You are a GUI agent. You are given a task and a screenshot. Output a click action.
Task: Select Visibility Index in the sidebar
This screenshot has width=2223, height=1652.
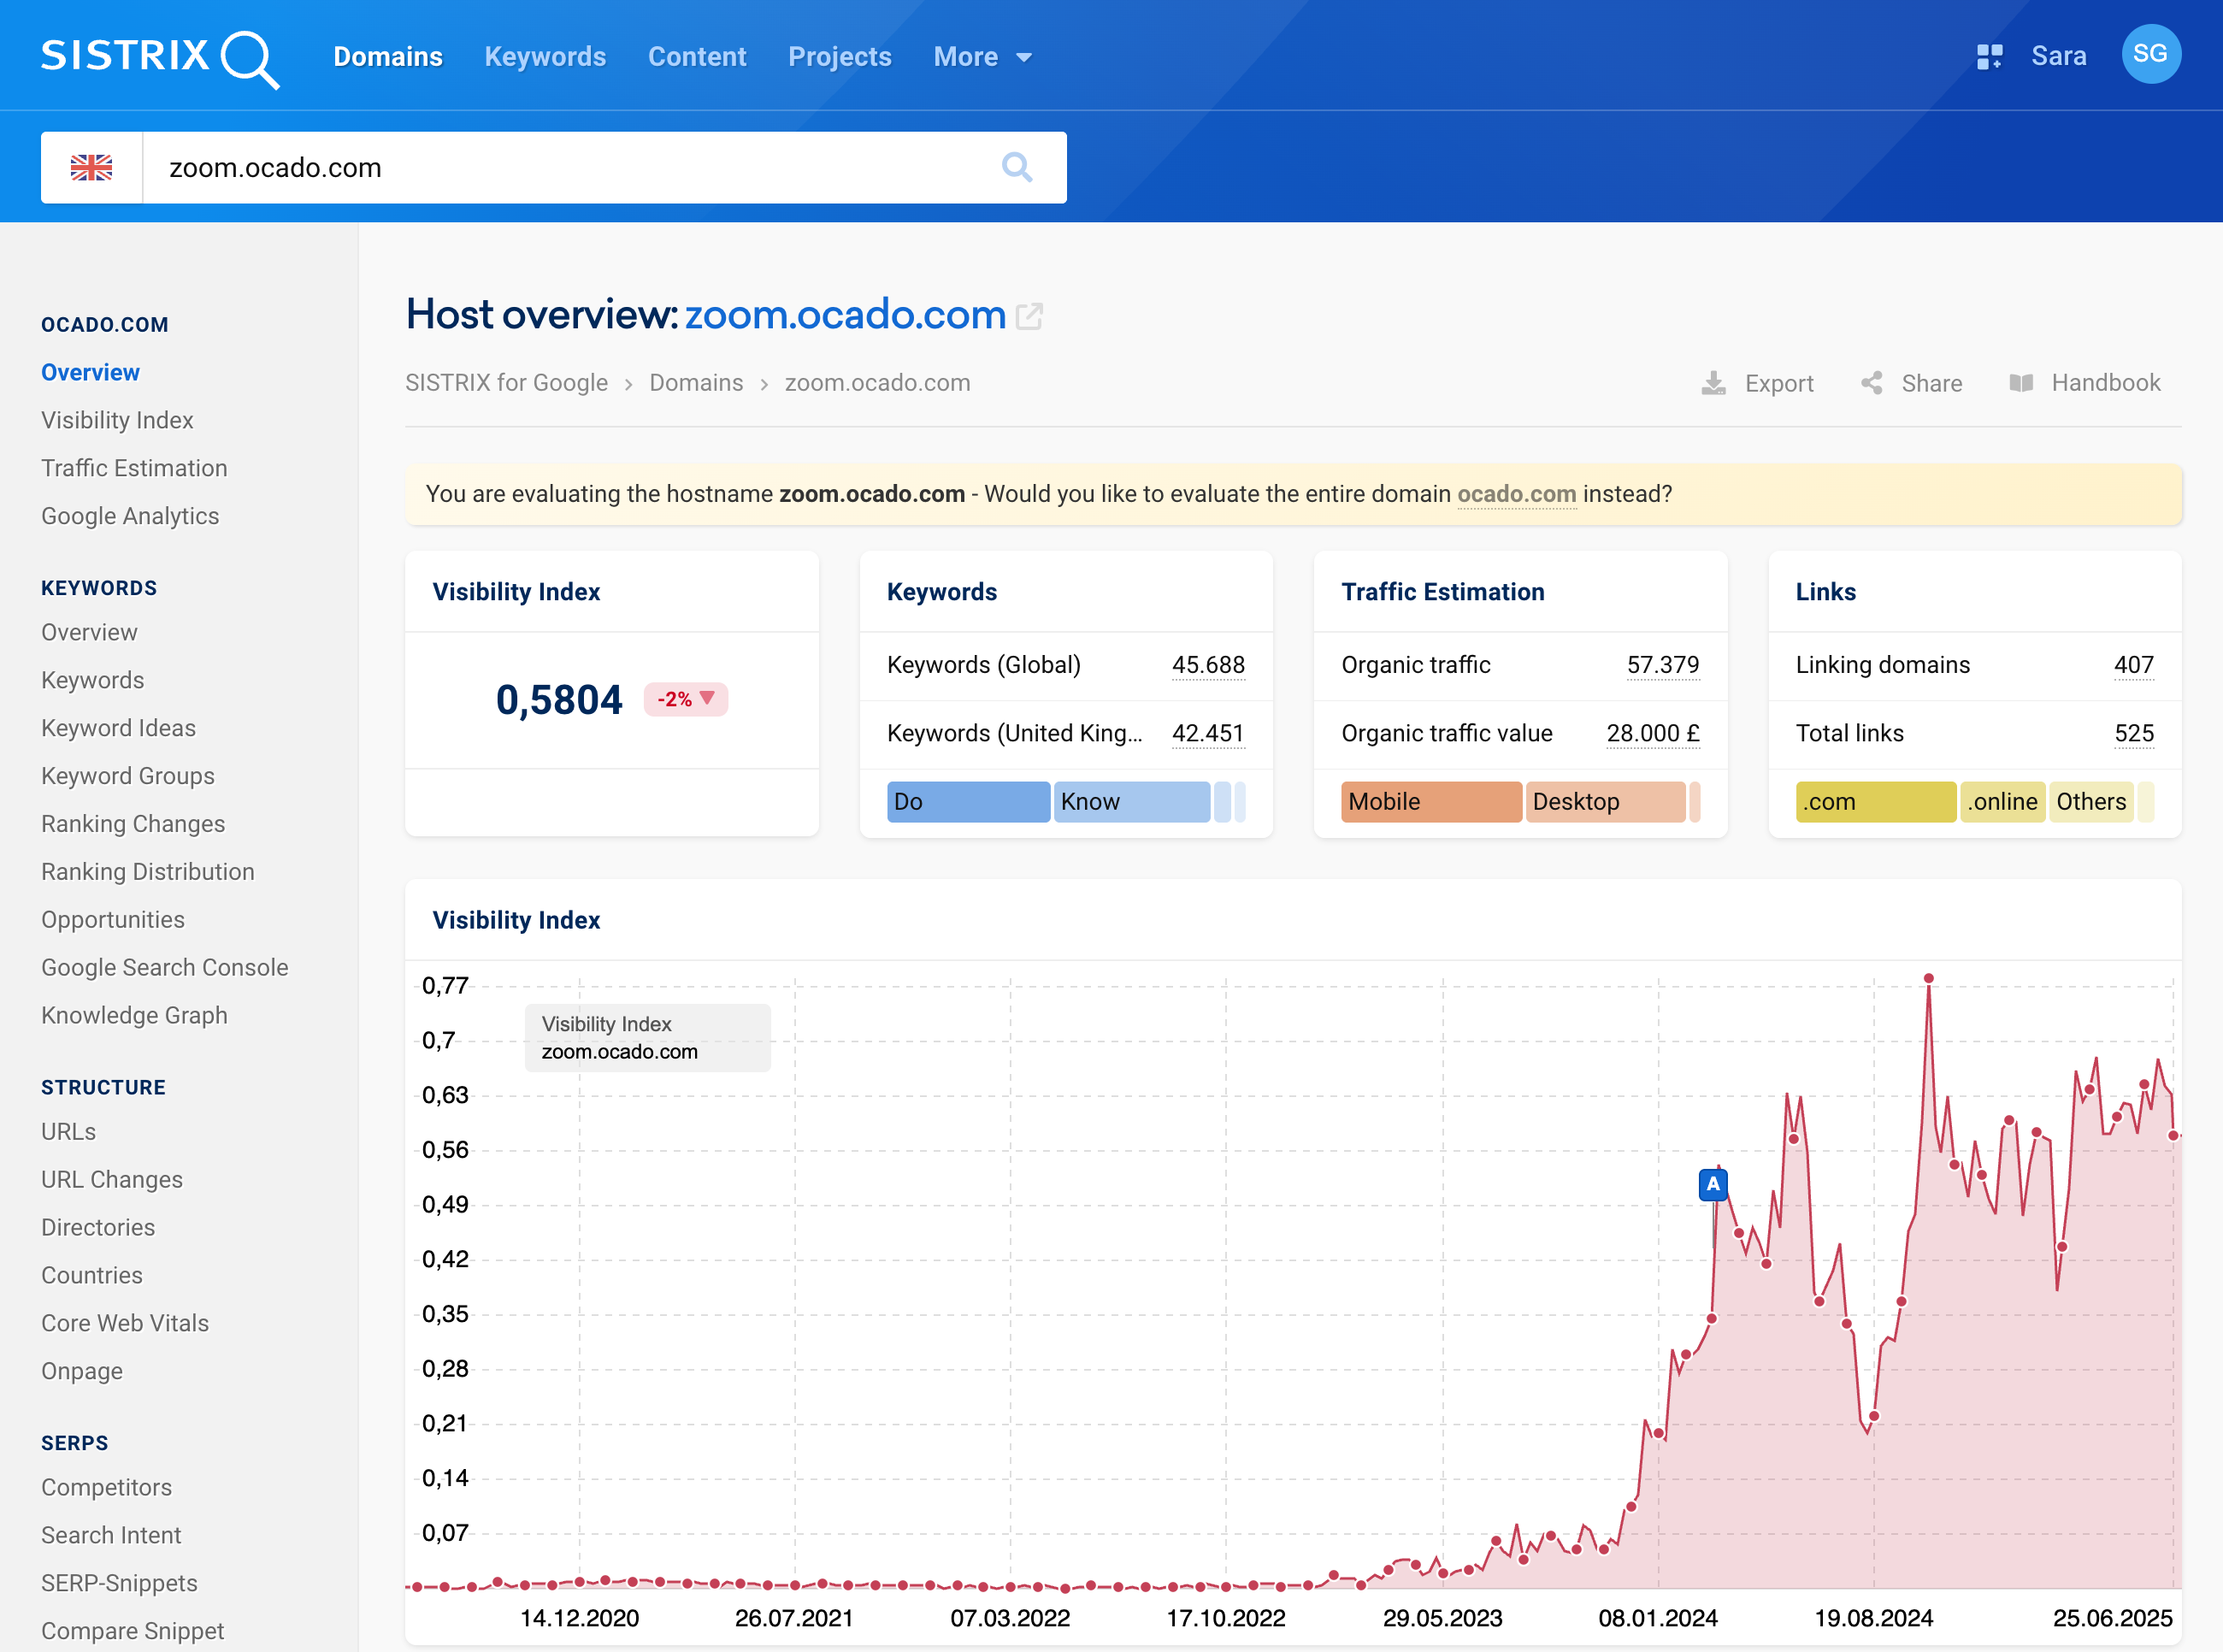point(117,420)
